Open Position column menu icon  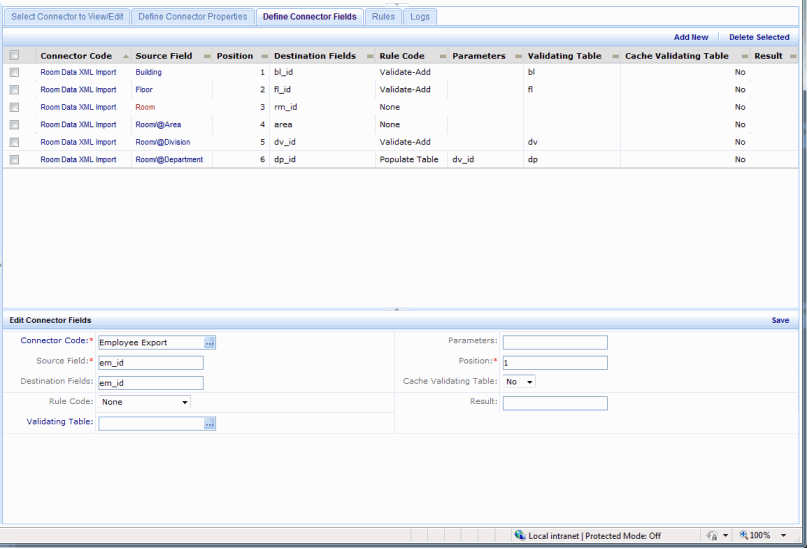[264, 56]
